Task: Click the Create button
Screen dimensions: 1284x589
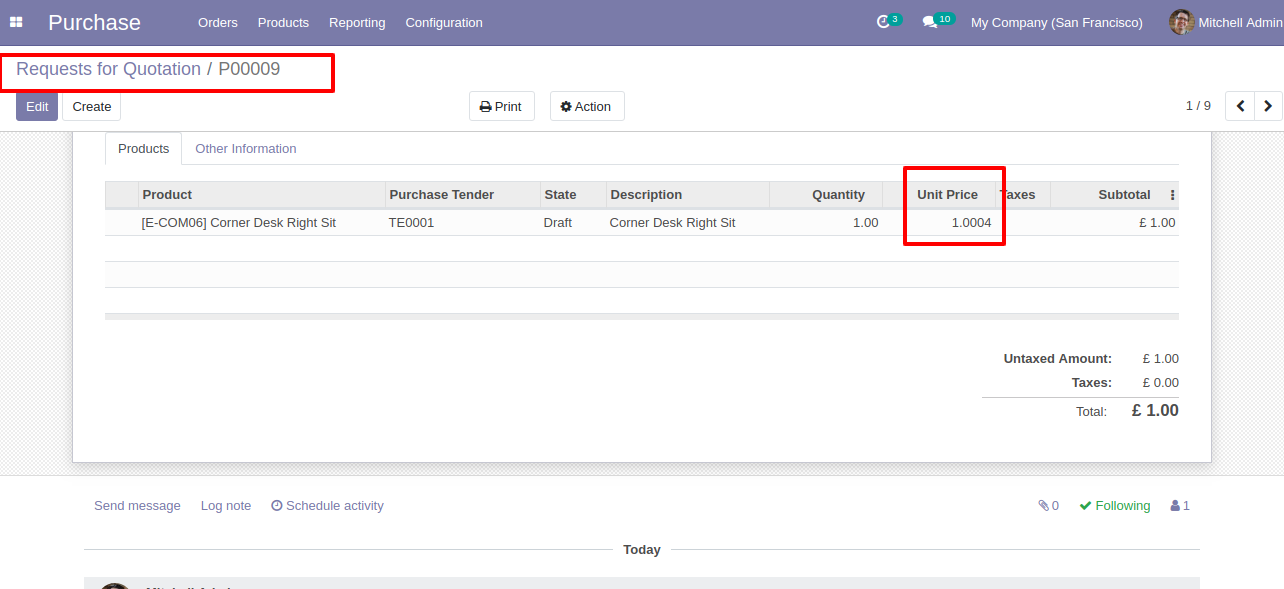Action: (x=92, y=106)
